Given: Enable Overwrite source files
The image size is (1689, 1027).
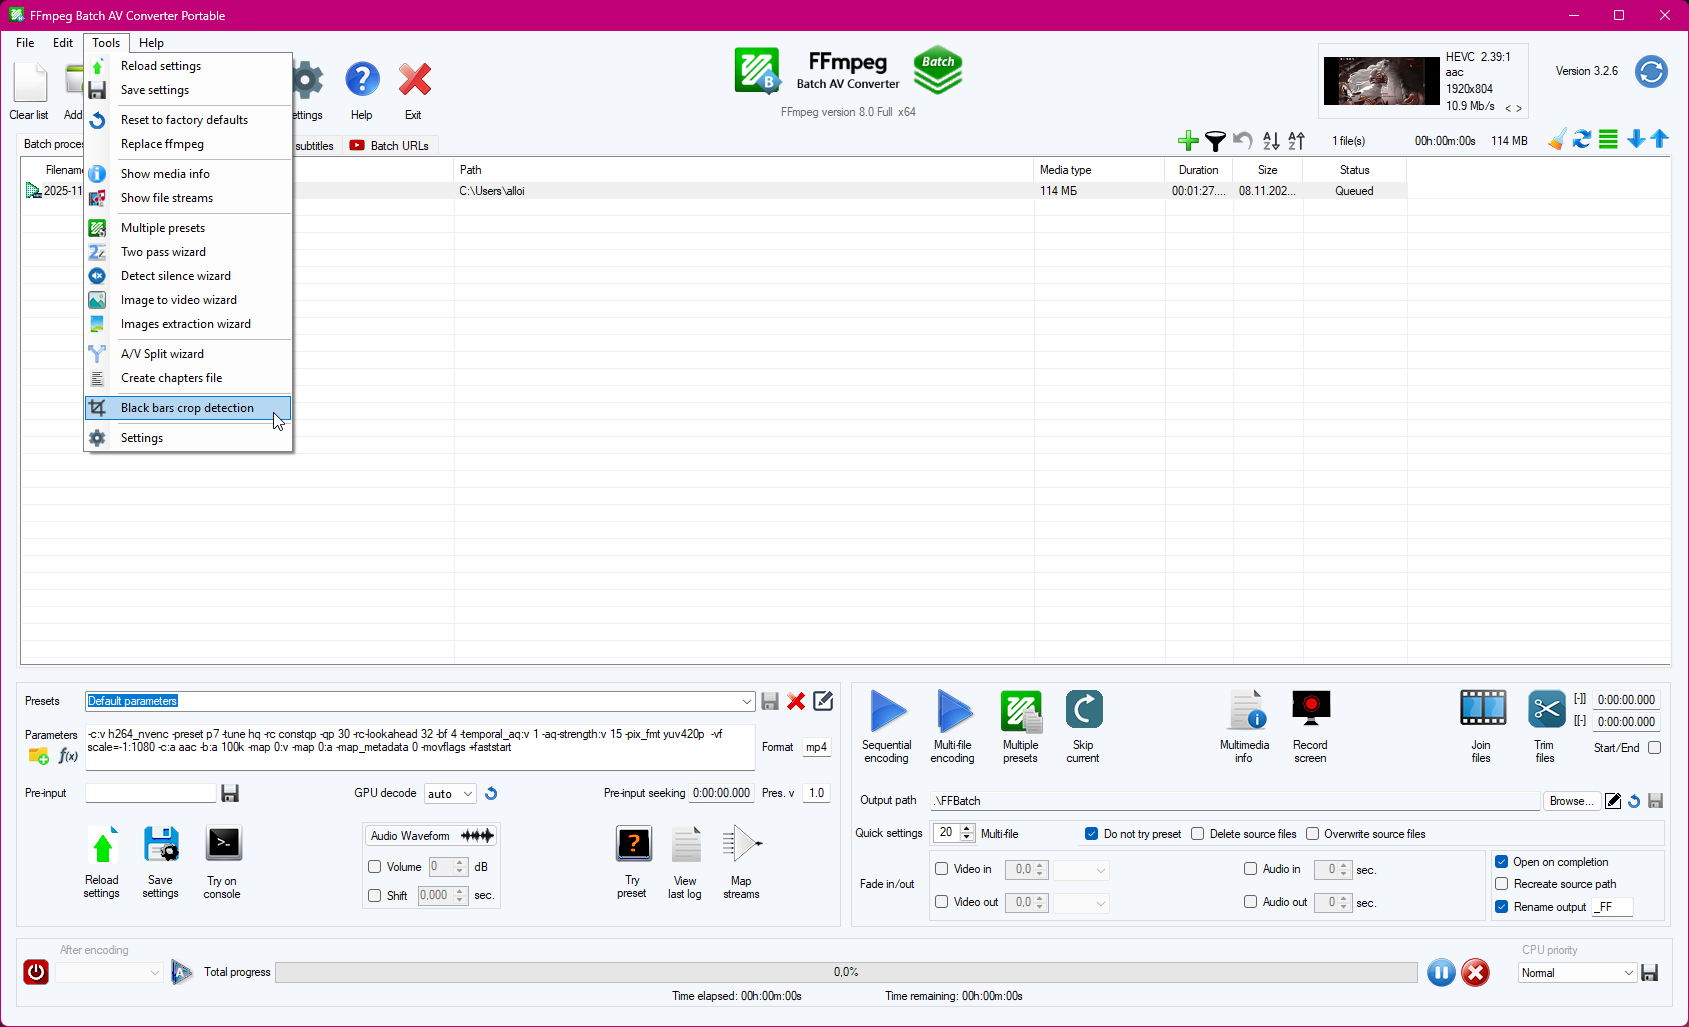Looking at the screenshot, I should pyautogui.click(x=1312, y=834).
